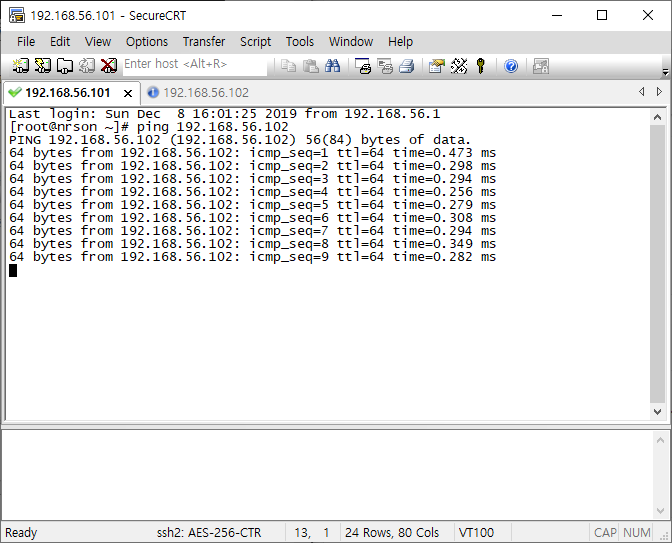
Task: Open Help via blue question mark icon
Action: click(x=511, y=66)
